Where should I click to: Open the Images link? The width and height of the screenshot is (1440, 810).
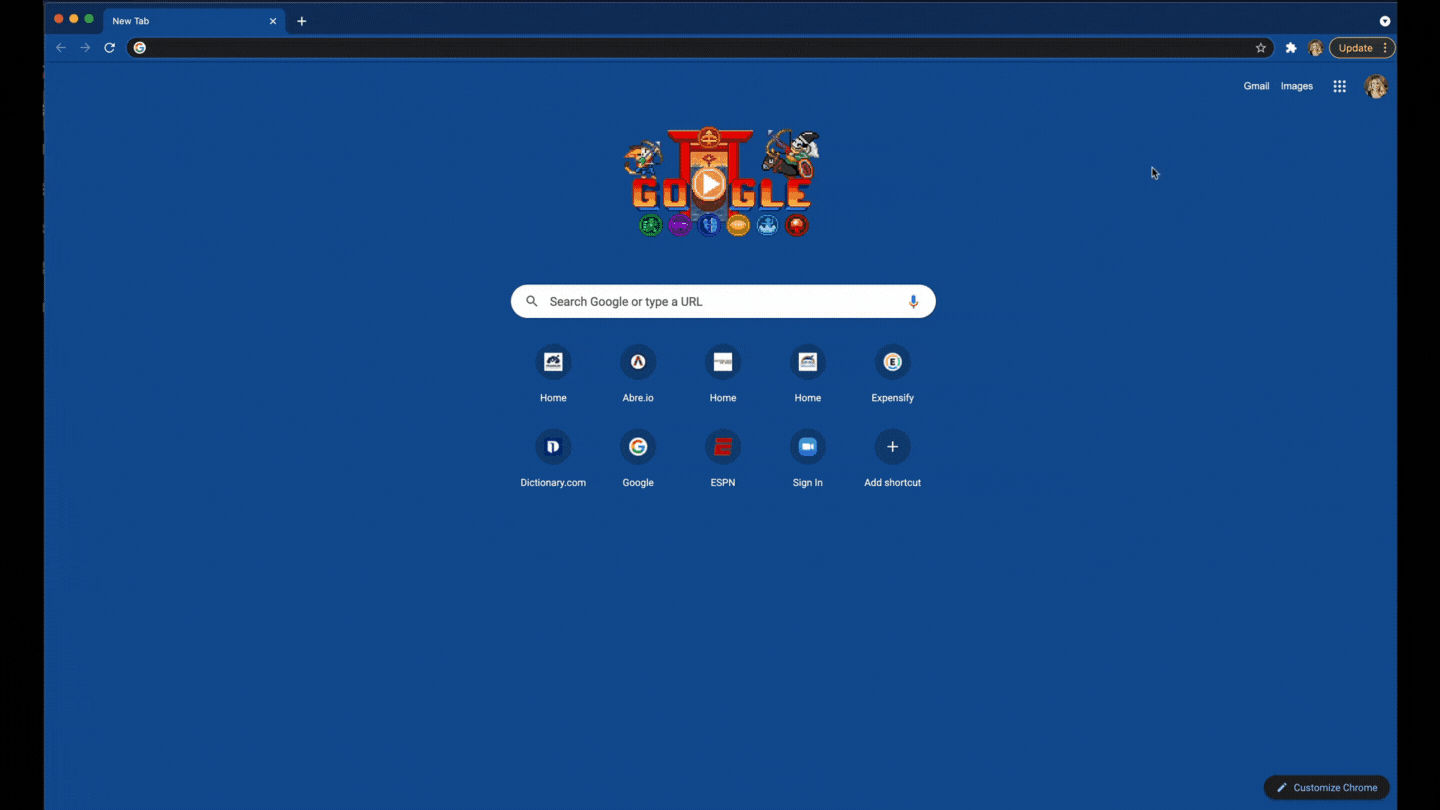[x=1297, y=86]
